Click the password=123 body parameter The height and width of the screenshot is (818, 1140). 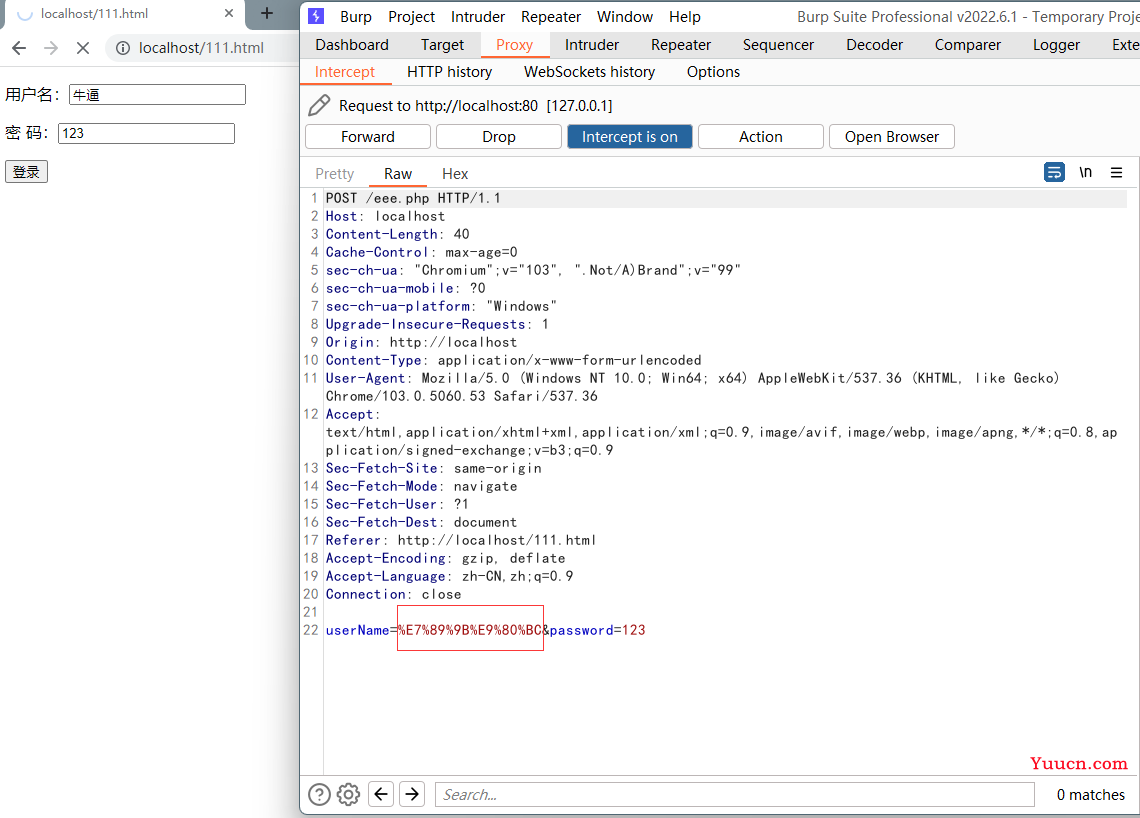598,630
